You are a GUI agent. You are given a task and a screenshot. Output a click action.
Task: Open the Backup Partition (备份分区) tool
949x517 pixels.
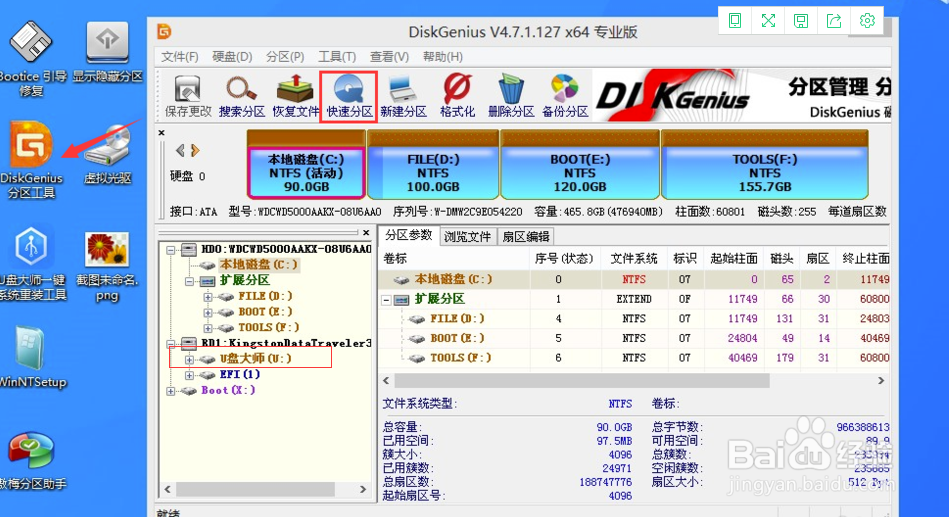(x=565, y=96)
